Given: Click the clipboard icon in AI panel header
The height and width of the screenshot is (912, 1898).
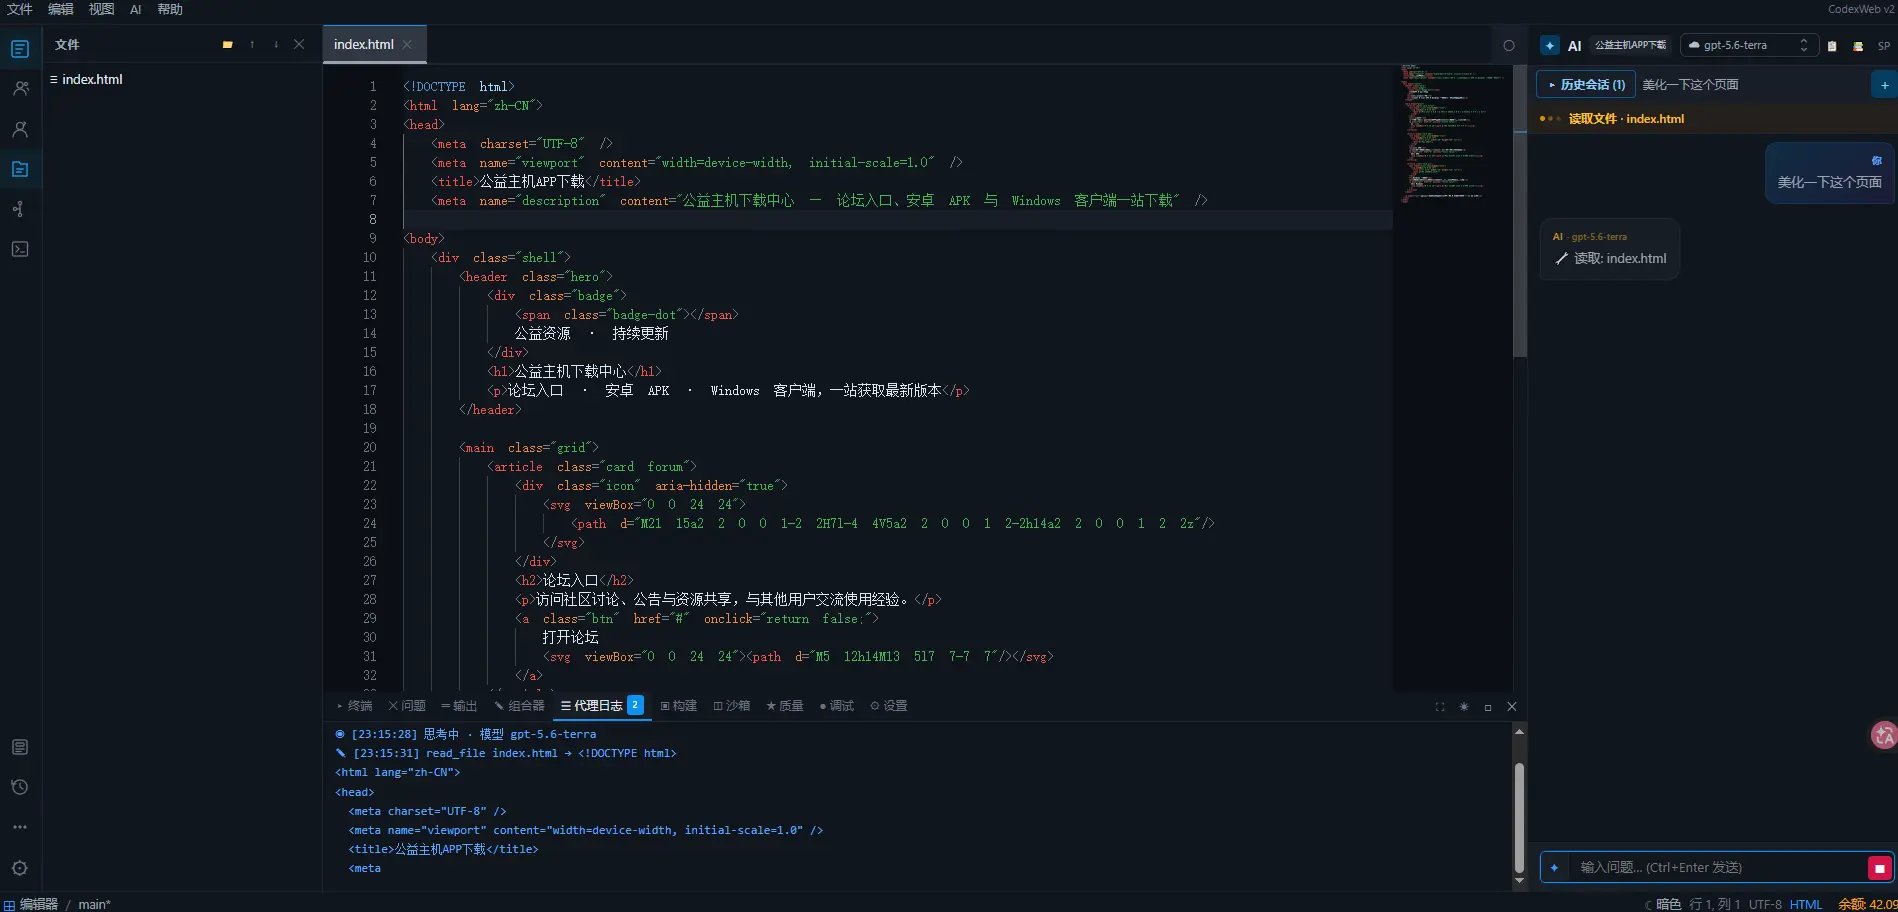Looking at the screenshot, I should (x=1832, y=46).
